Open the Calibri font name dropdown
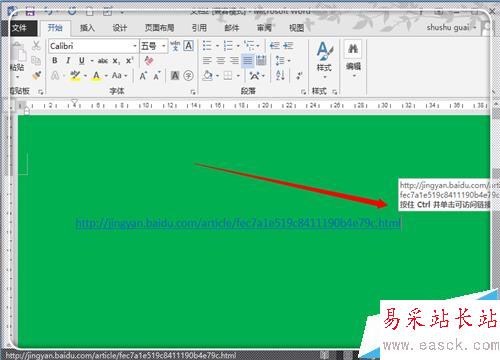The image size is (500, 360). click(135, 46)
